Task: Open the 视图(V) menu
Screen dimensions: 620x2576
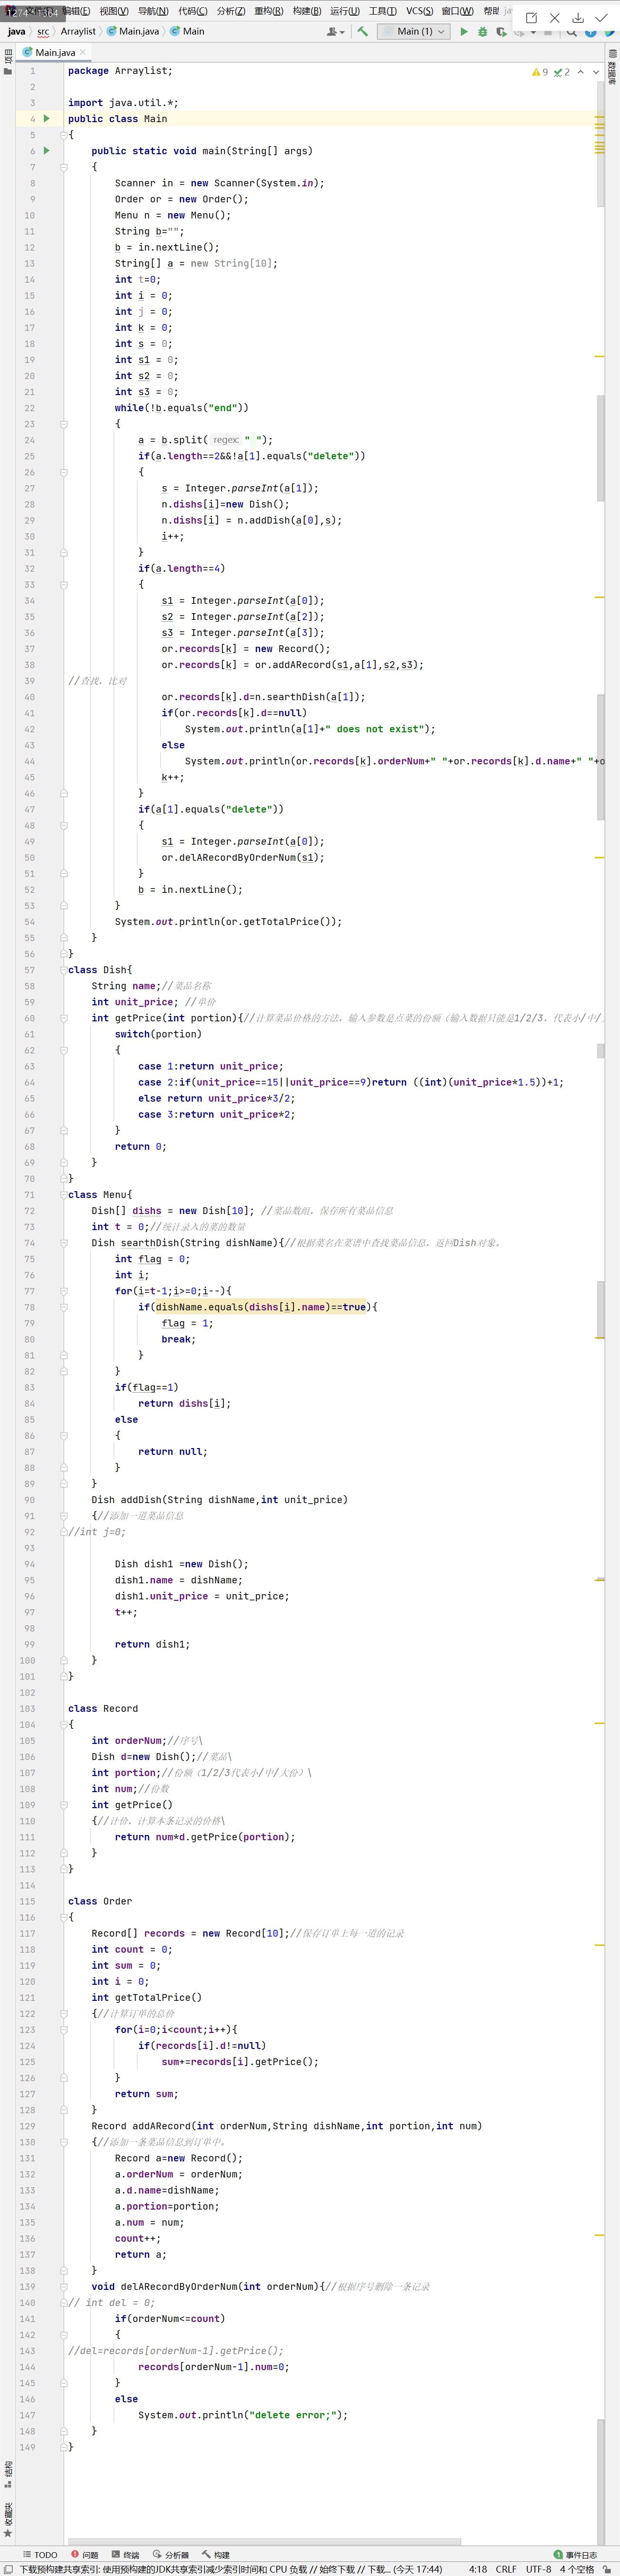Action: click(114, 11)
